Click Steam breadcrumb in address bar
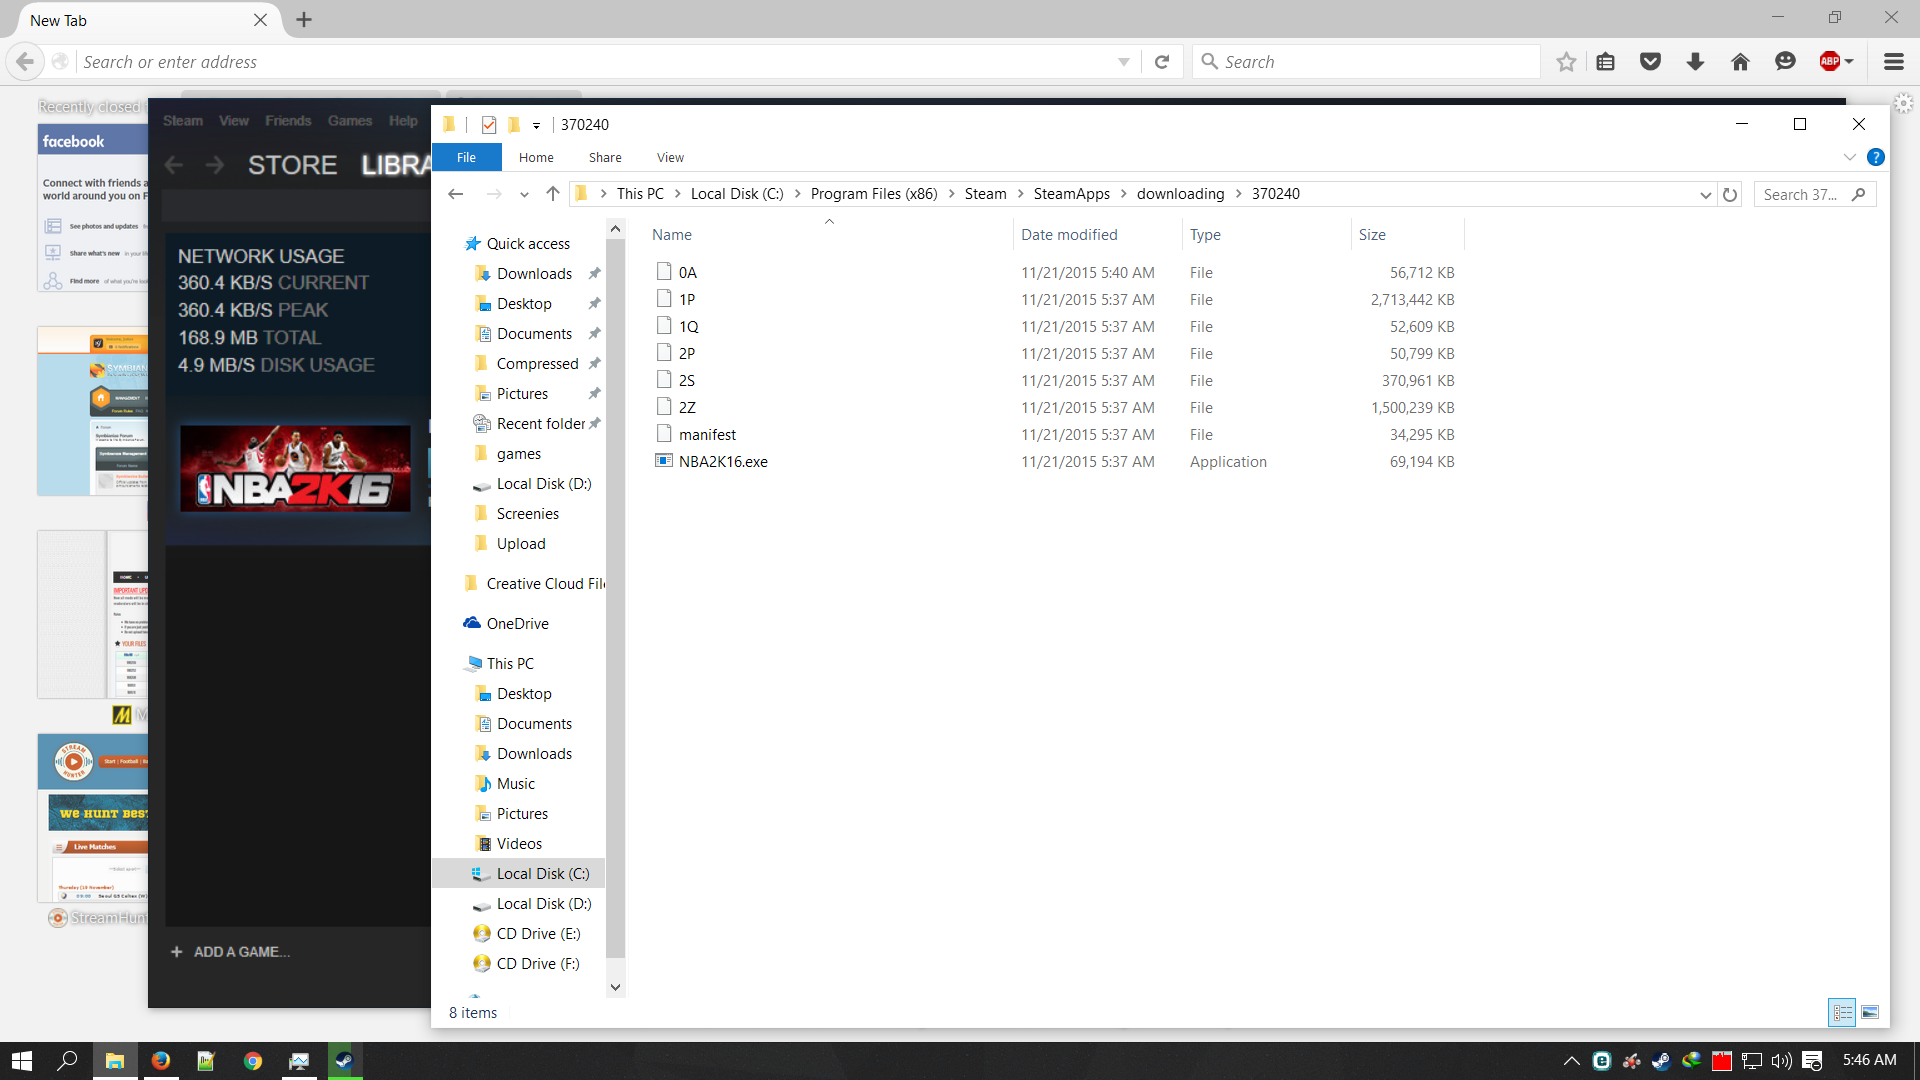This screenshot has width=1920, height=1080. (985, 194)
